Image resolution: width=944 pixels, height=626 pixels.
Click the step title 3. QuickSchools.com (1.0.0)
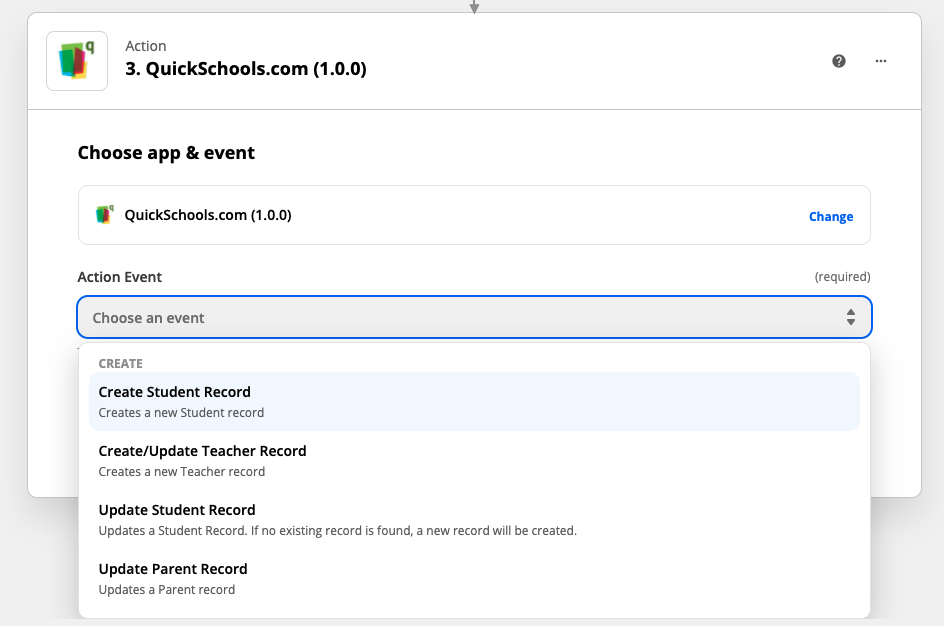(246, 69)
